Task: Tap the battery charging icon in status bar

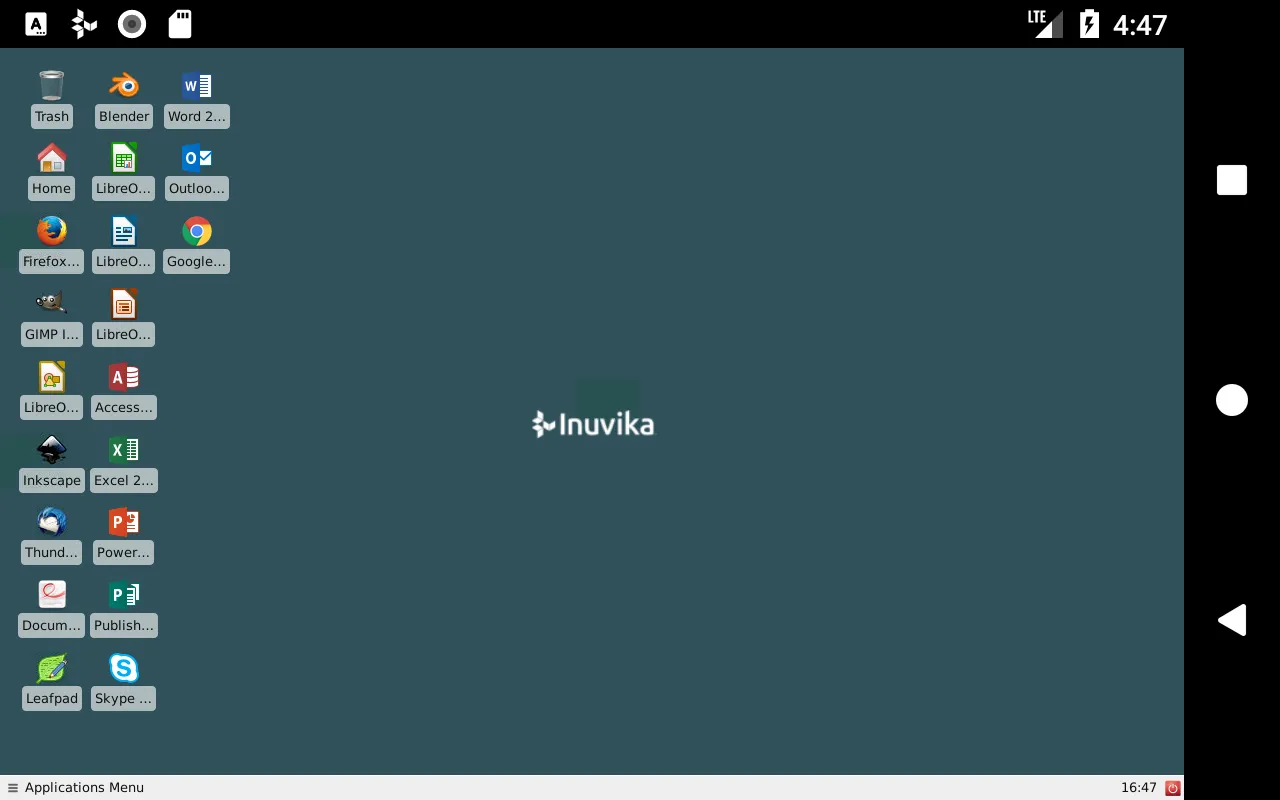Action: tap(1089, 24)
